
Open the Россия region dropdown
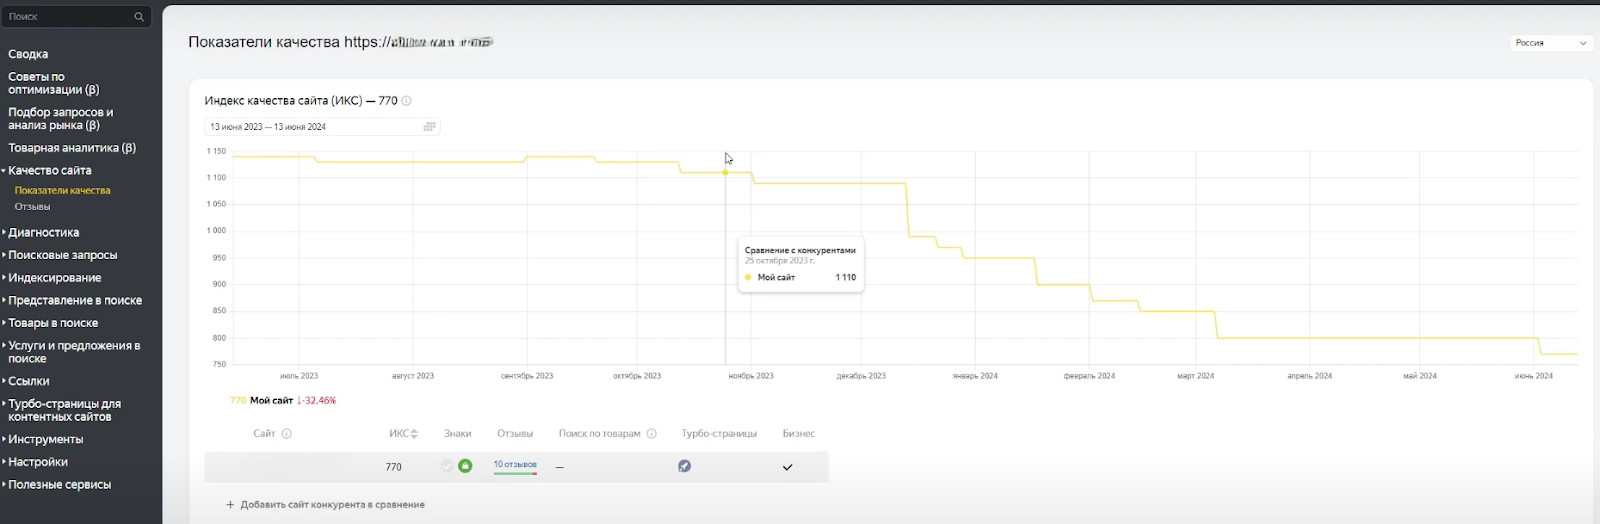pos(1551,43)
